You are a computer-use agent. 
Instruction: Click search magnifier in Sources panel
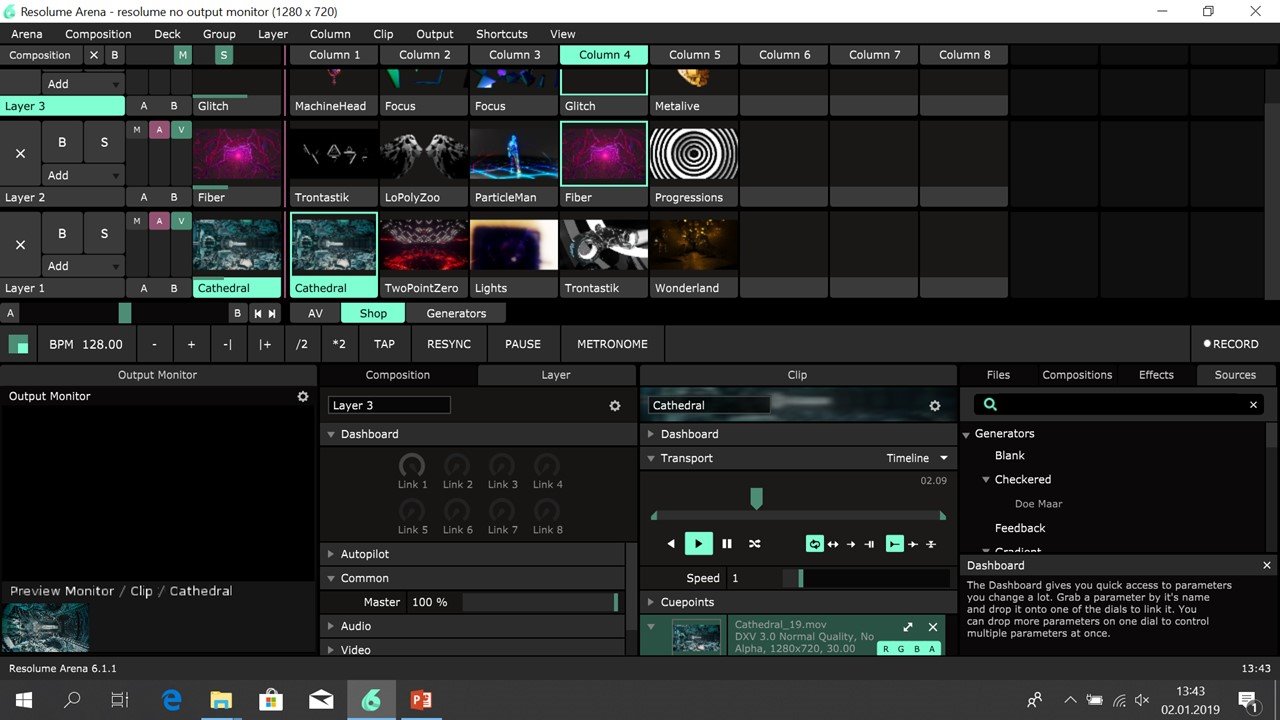coord(990,405)
